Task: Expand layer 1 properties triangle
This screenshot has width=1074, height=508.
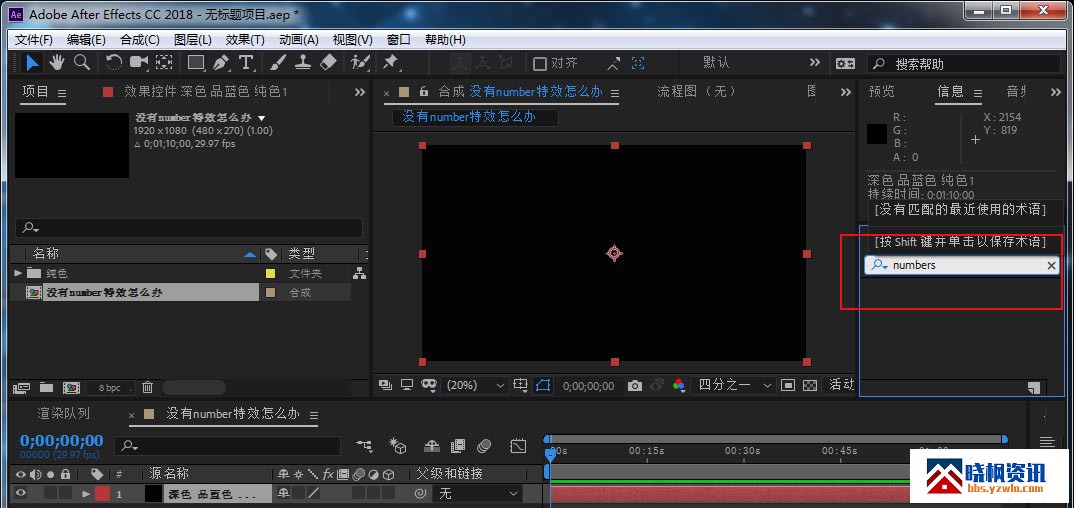Action: [86, 493]
